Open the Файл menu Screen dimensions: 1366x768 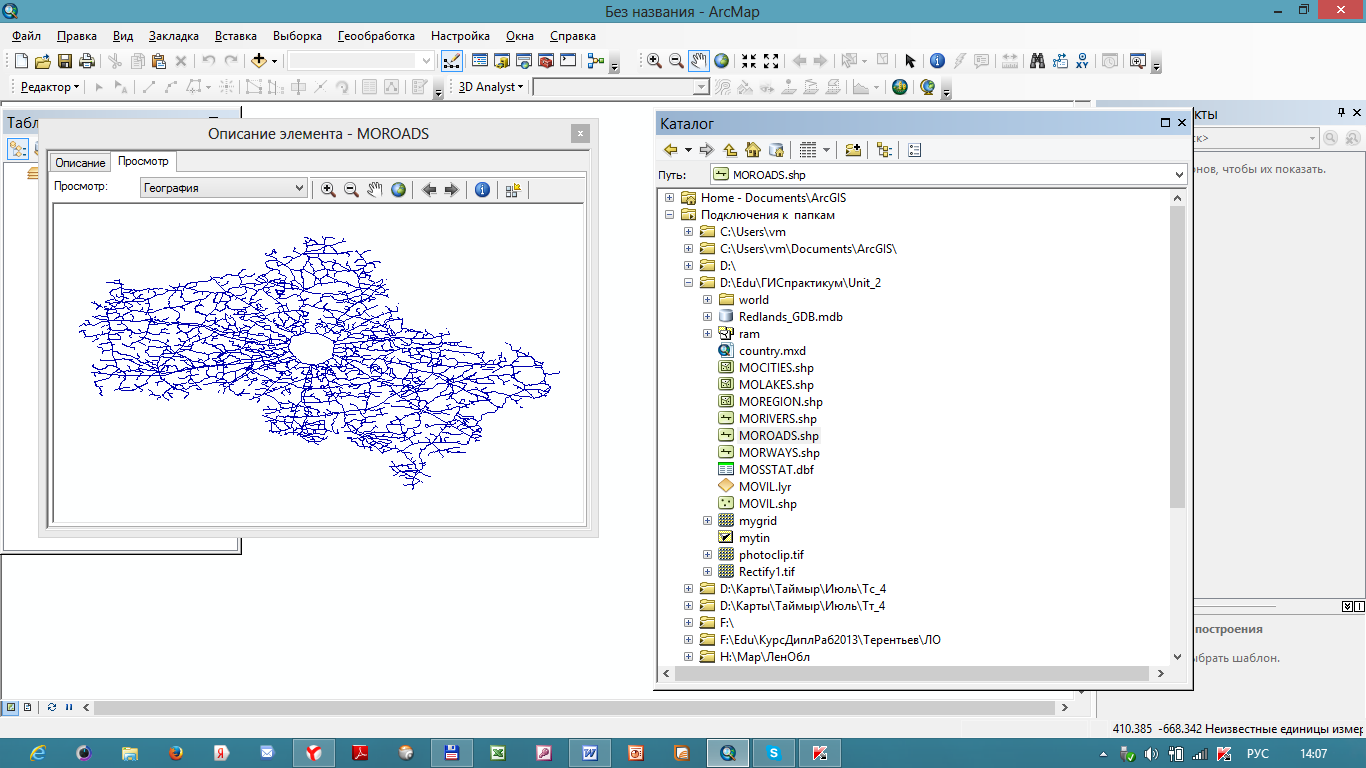point(27,35)
